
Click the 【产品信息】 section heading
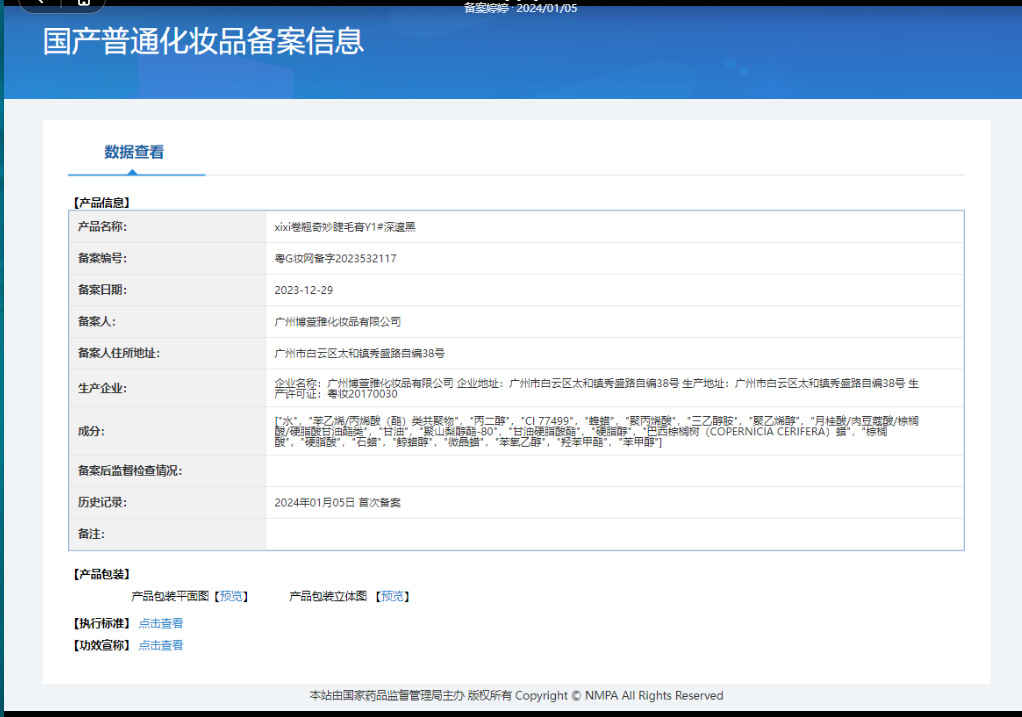(101, 203)
